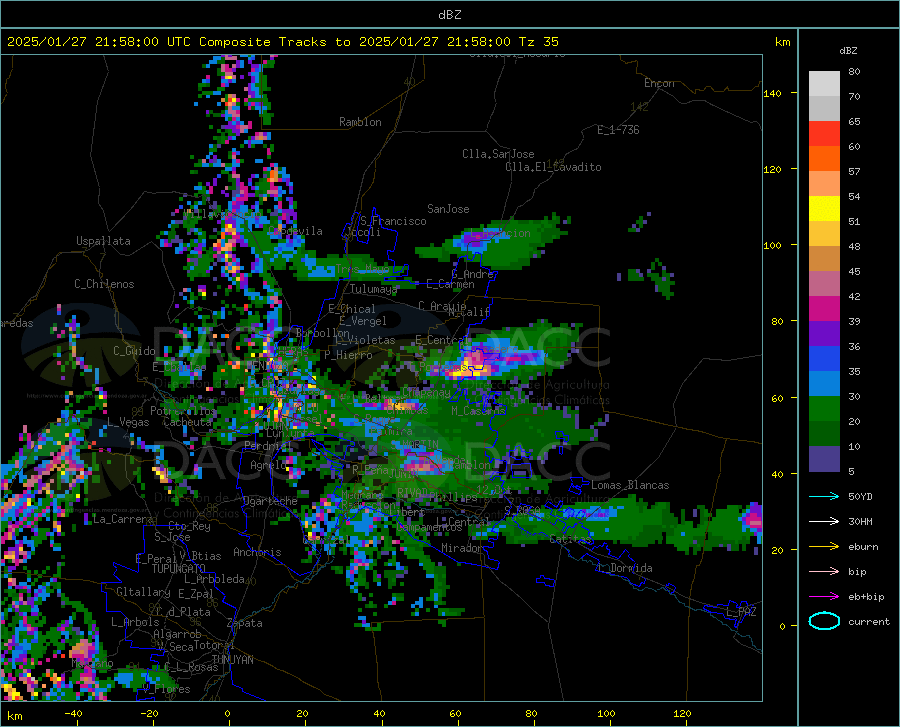Viewport: 900px width, 727px height.
Task: Click the 'Ugarteche' map label
Action: pyautogui.click(x=270, y=501)
